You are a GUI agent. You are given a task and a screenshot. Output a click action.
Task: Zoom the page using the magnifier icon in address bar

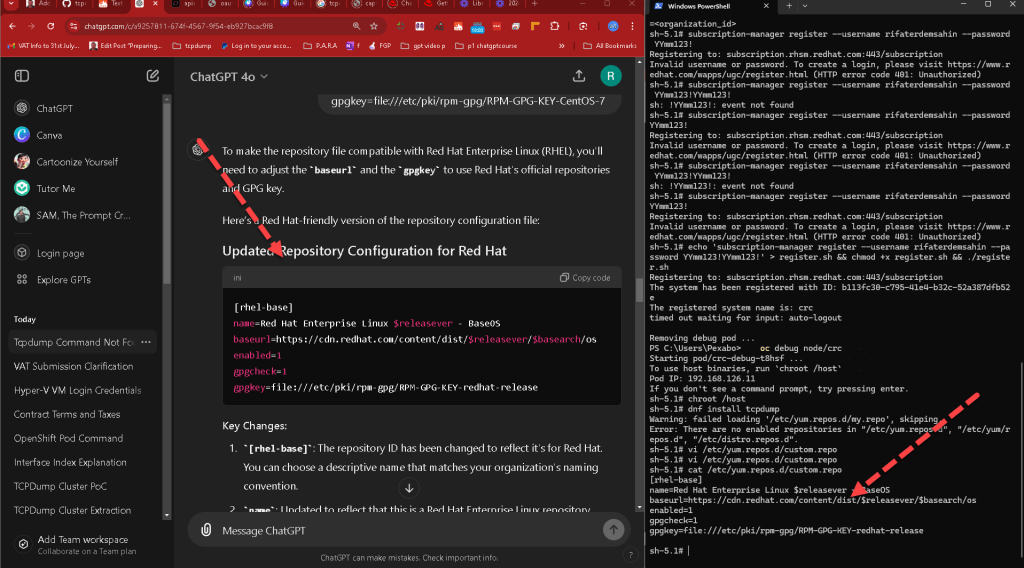tap(356, 26)
